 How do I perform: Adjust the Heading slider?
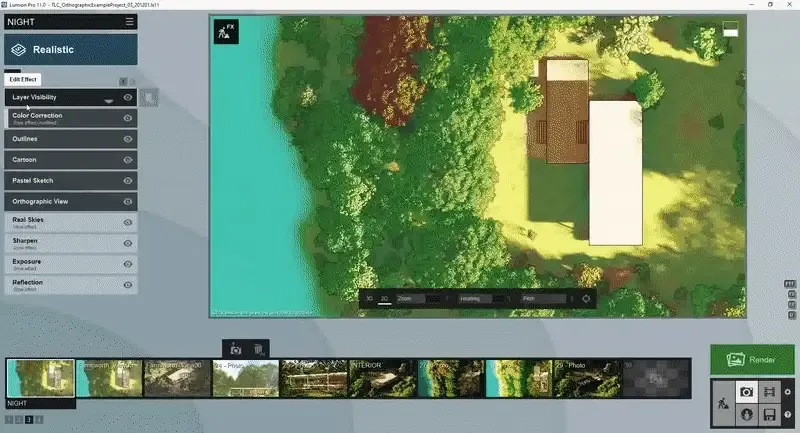coord(482,299)
